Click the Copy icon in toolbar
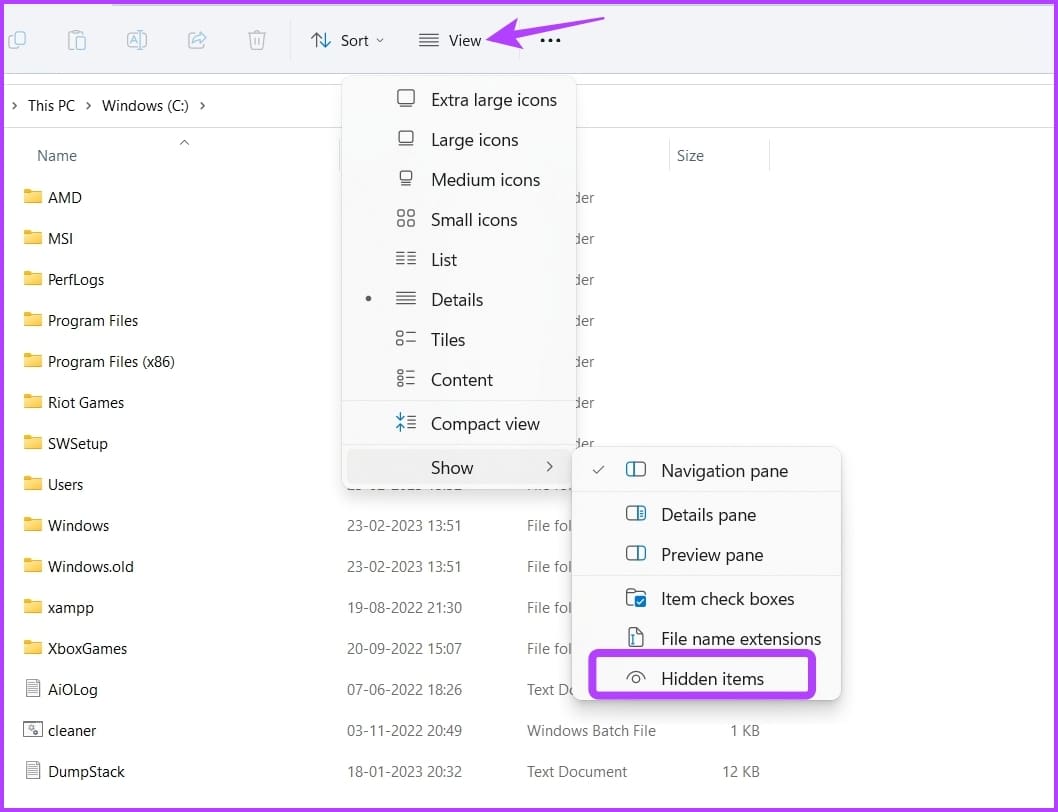1058x812 pixels. point(17,40)
